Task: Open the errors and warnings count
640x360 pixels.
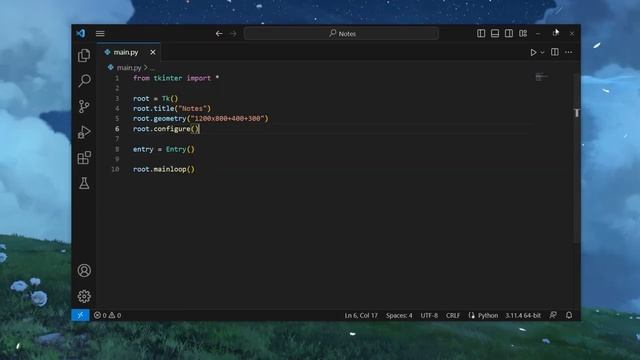Action: pos(107,315)
